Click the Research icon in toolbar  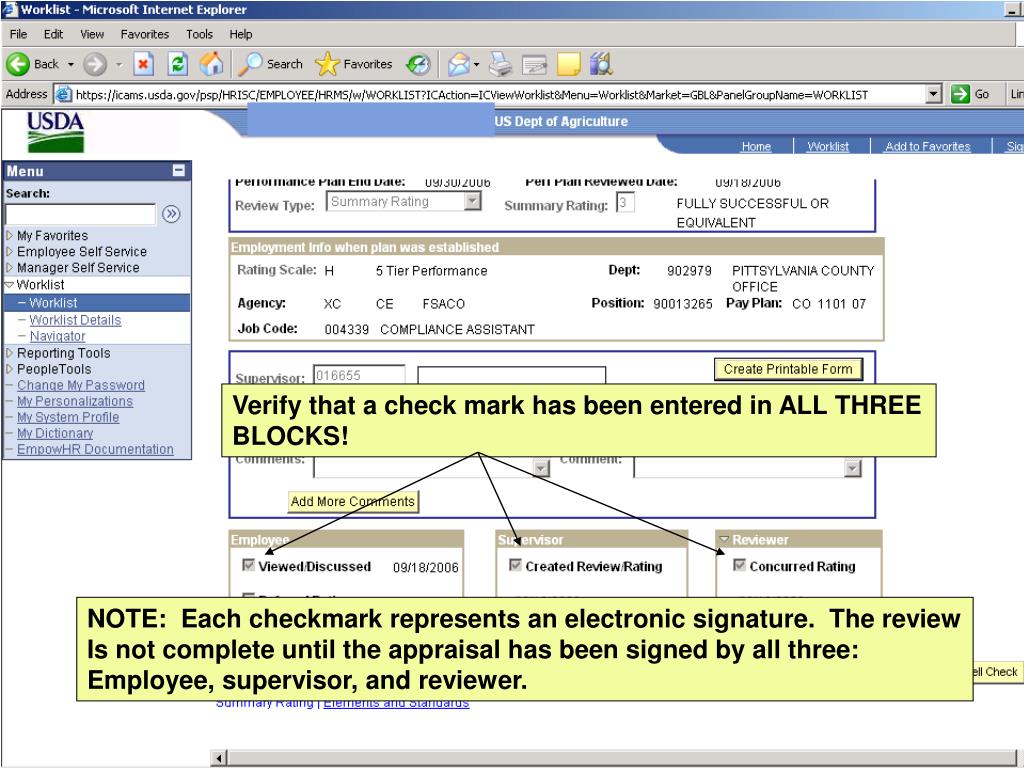[x=601, y=64]
